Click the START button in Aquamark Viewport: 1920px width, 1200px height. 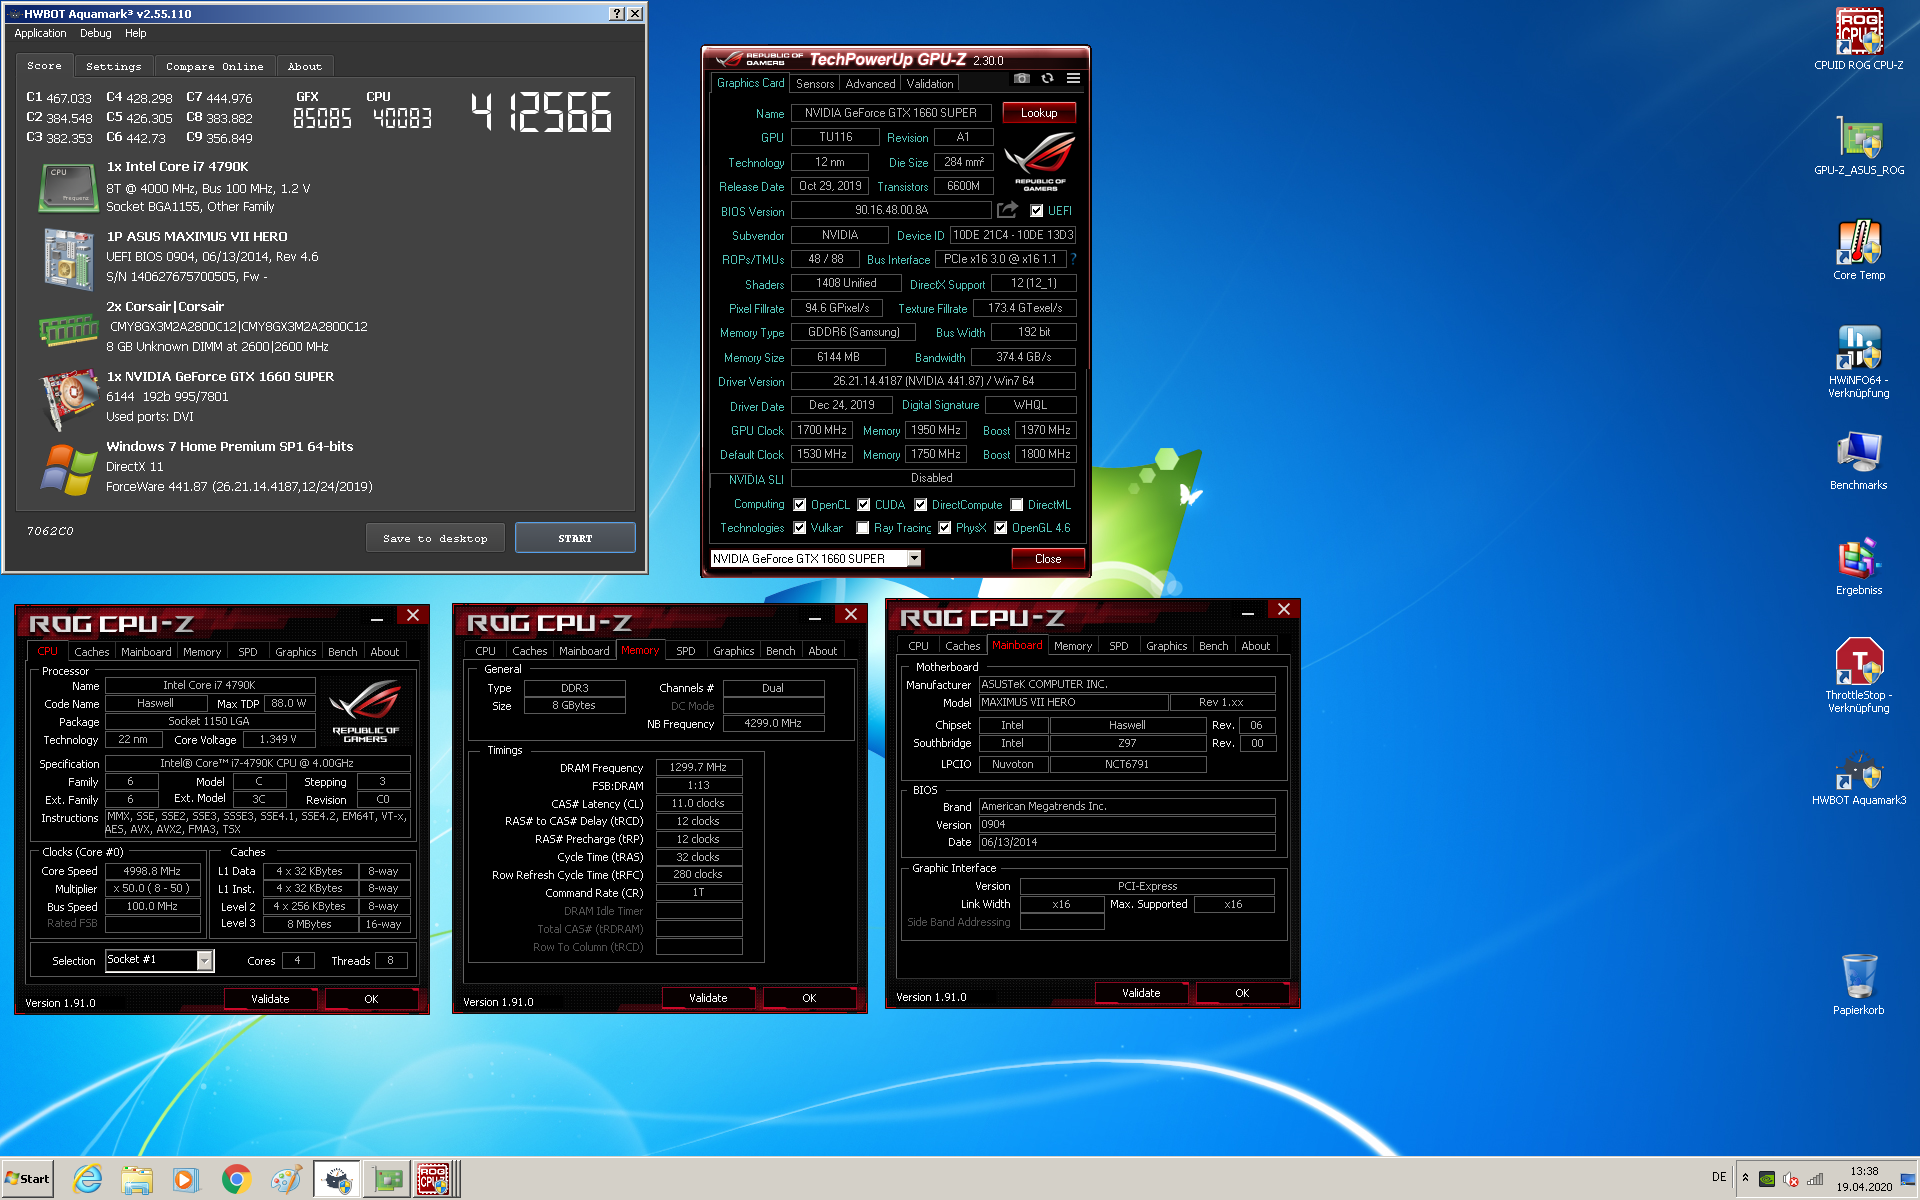coord(575,538)
